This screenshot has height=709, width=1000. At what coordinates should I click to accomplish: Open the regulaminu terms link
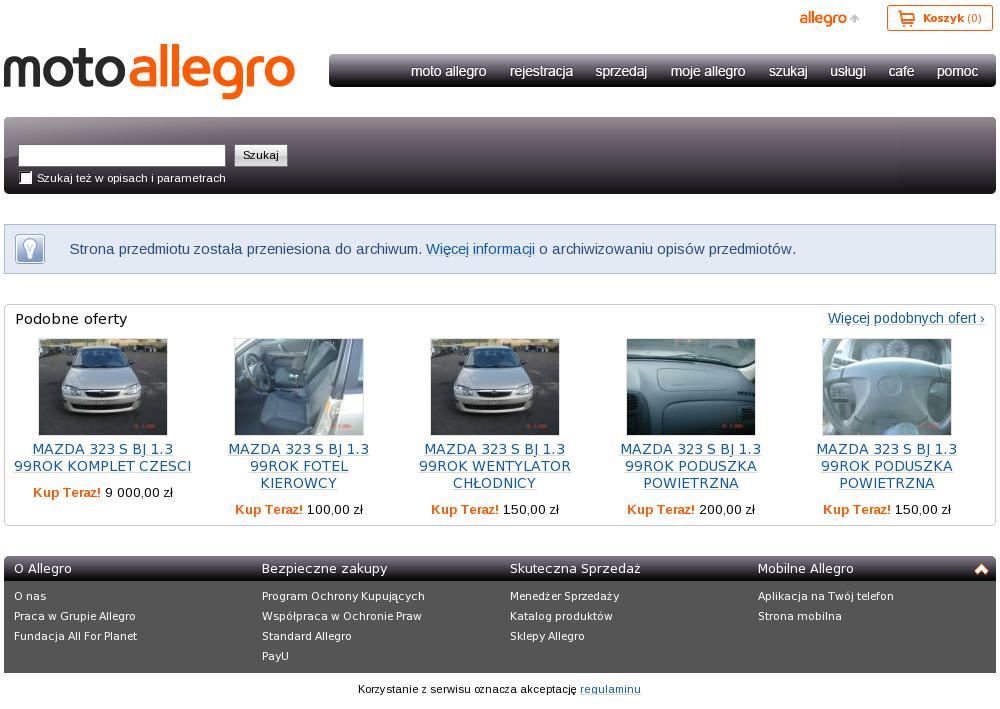610,689
